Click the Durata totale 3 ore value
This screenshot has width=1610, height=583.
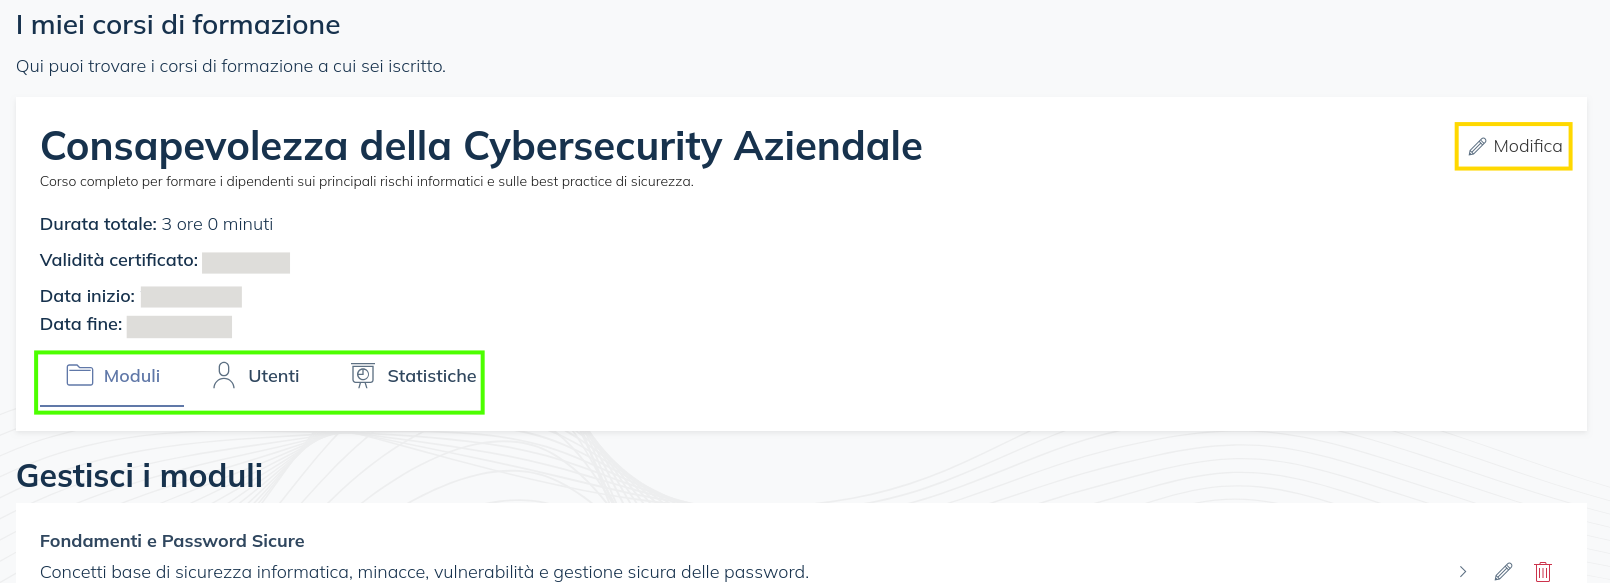click(x=217, y=224)
